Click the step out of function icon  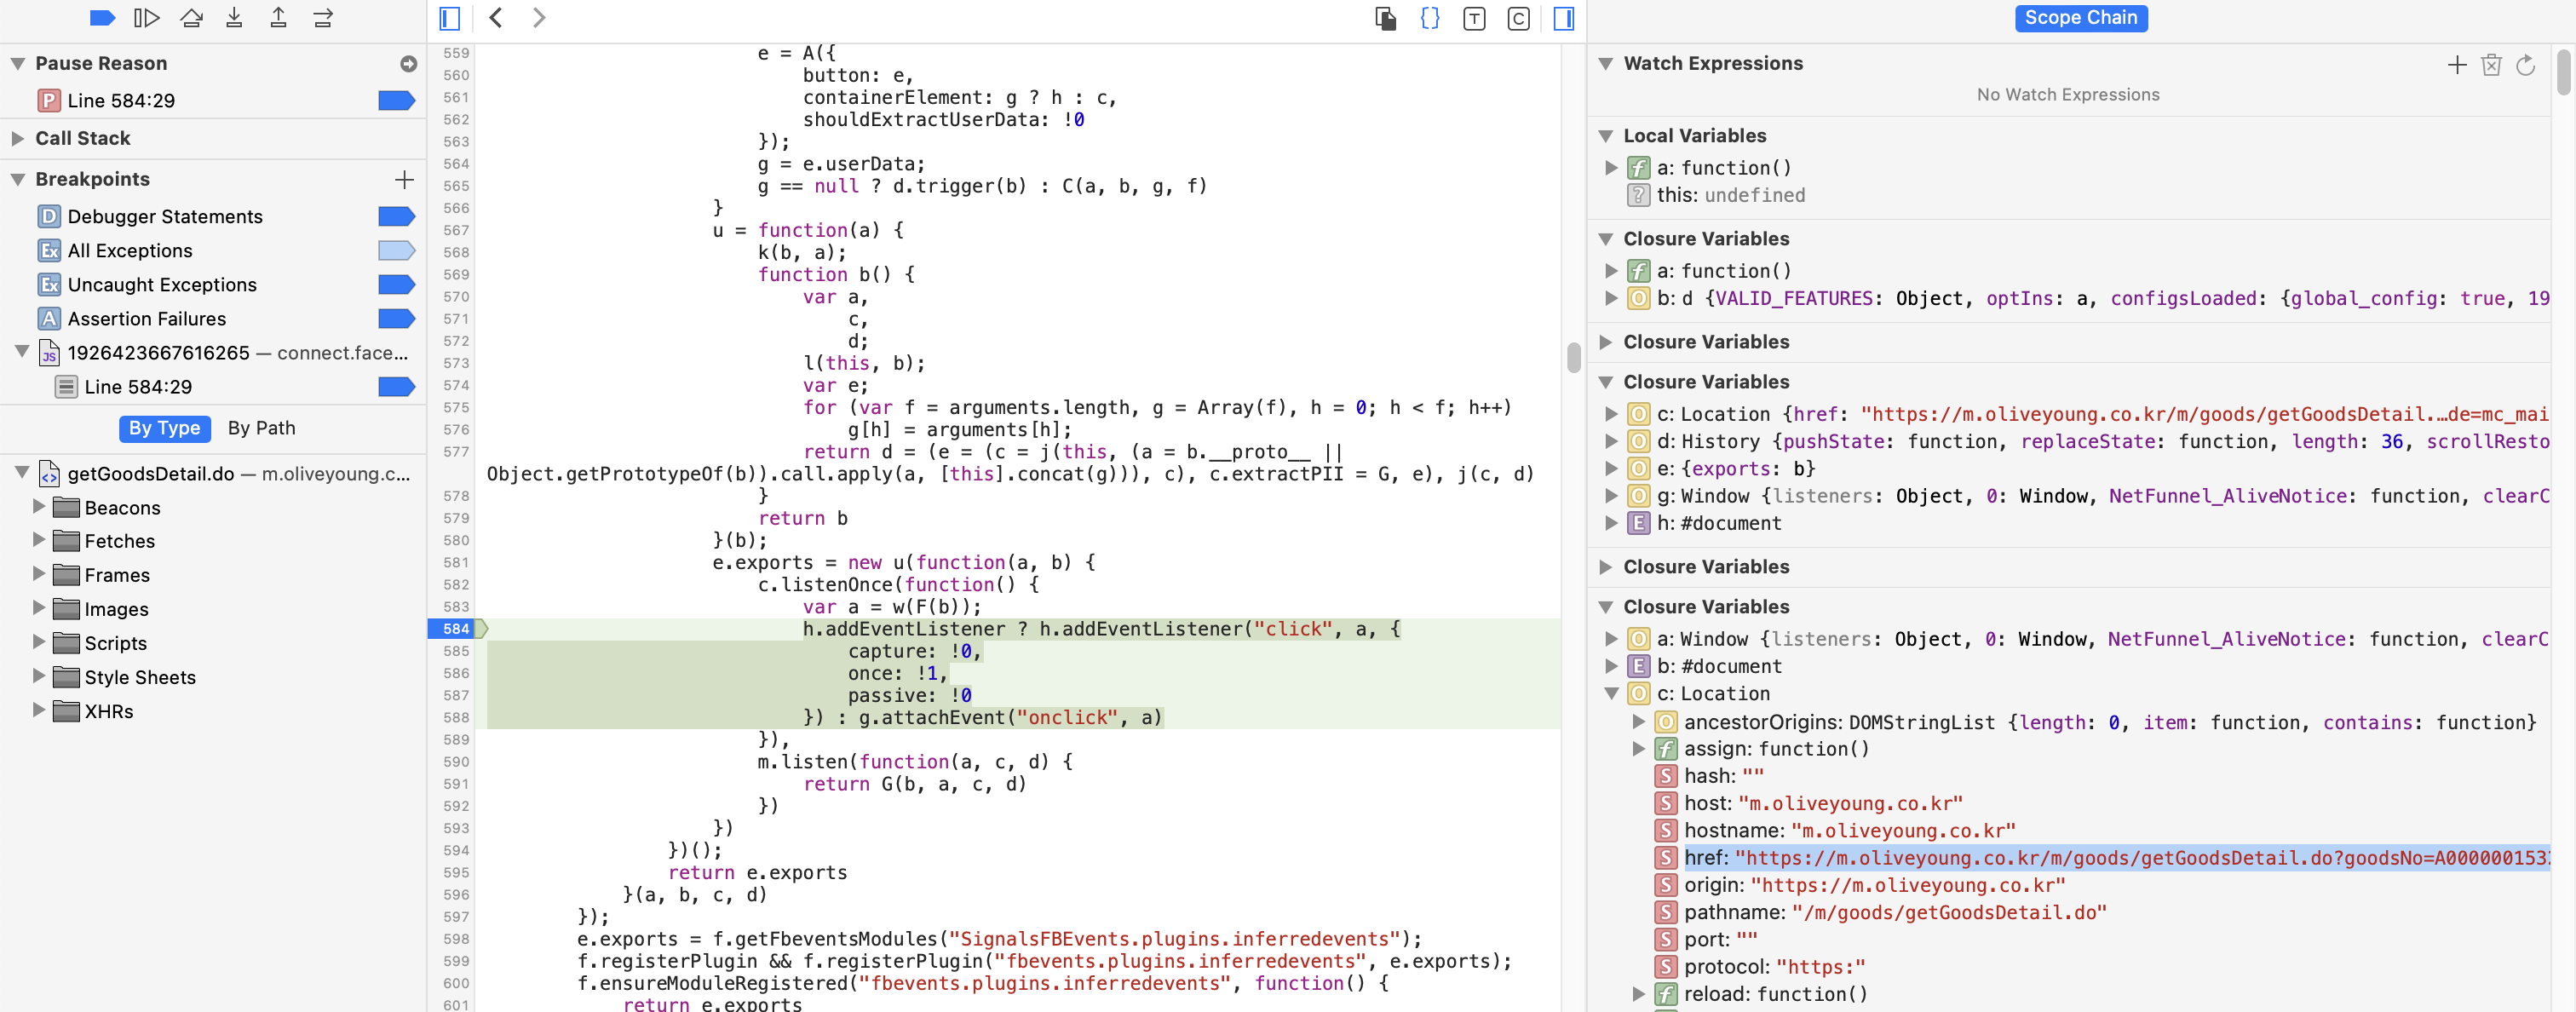point(278,18)
